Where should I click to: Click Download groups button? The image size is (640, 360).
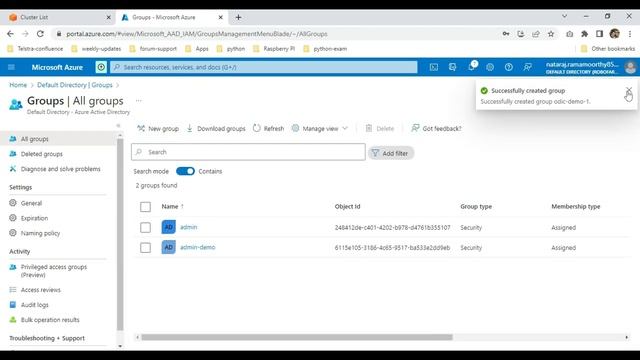tap(216, 129)
